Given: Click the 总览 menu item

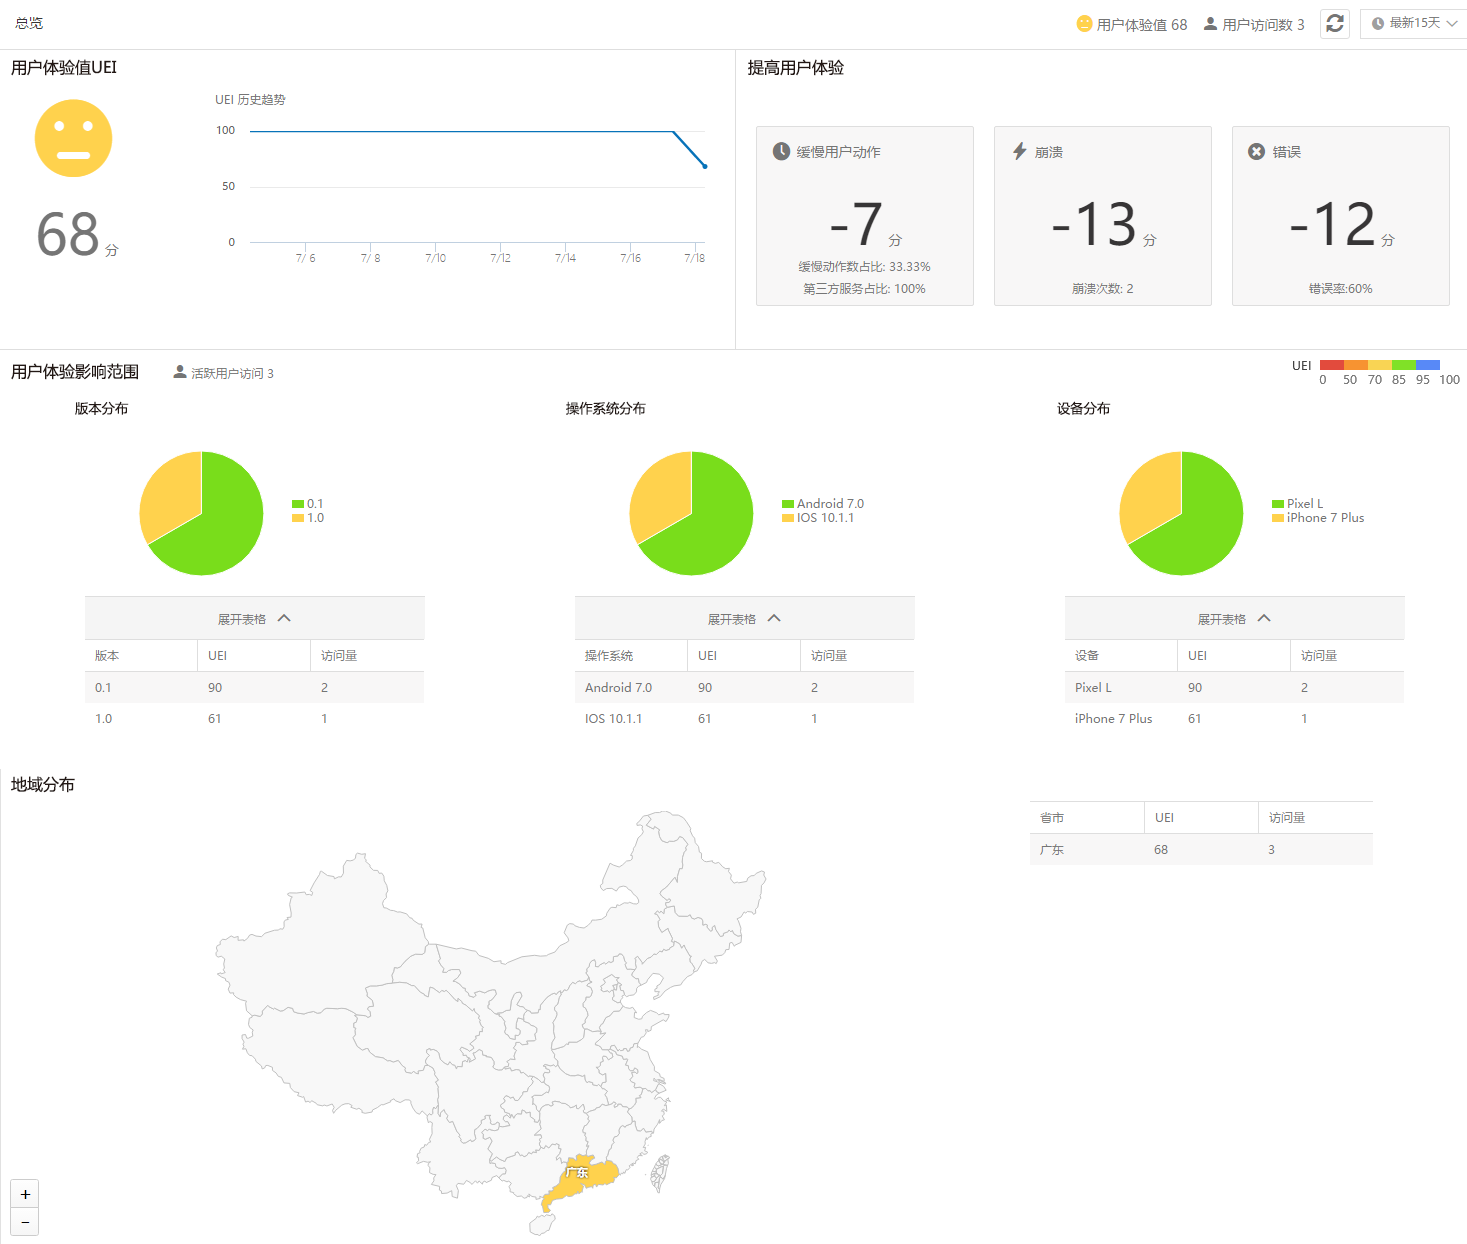Looking at the screenshot, I should 28,23.
